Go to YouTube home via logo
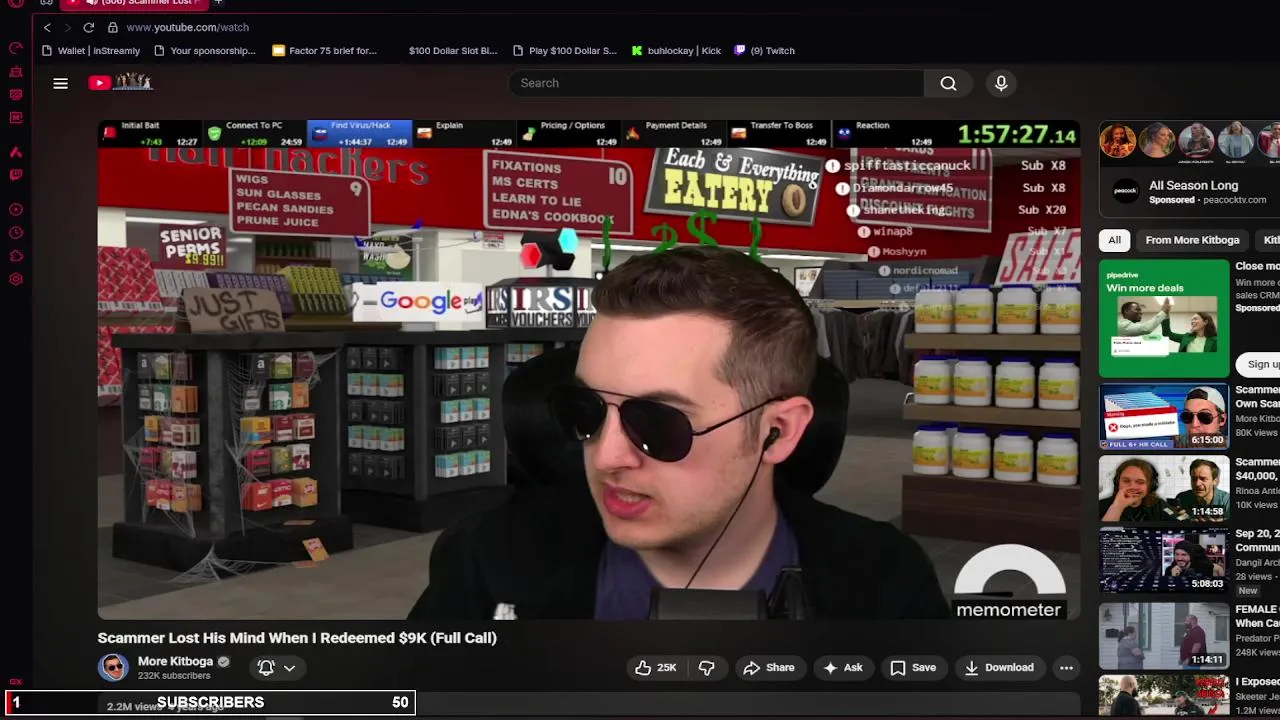 120,83
